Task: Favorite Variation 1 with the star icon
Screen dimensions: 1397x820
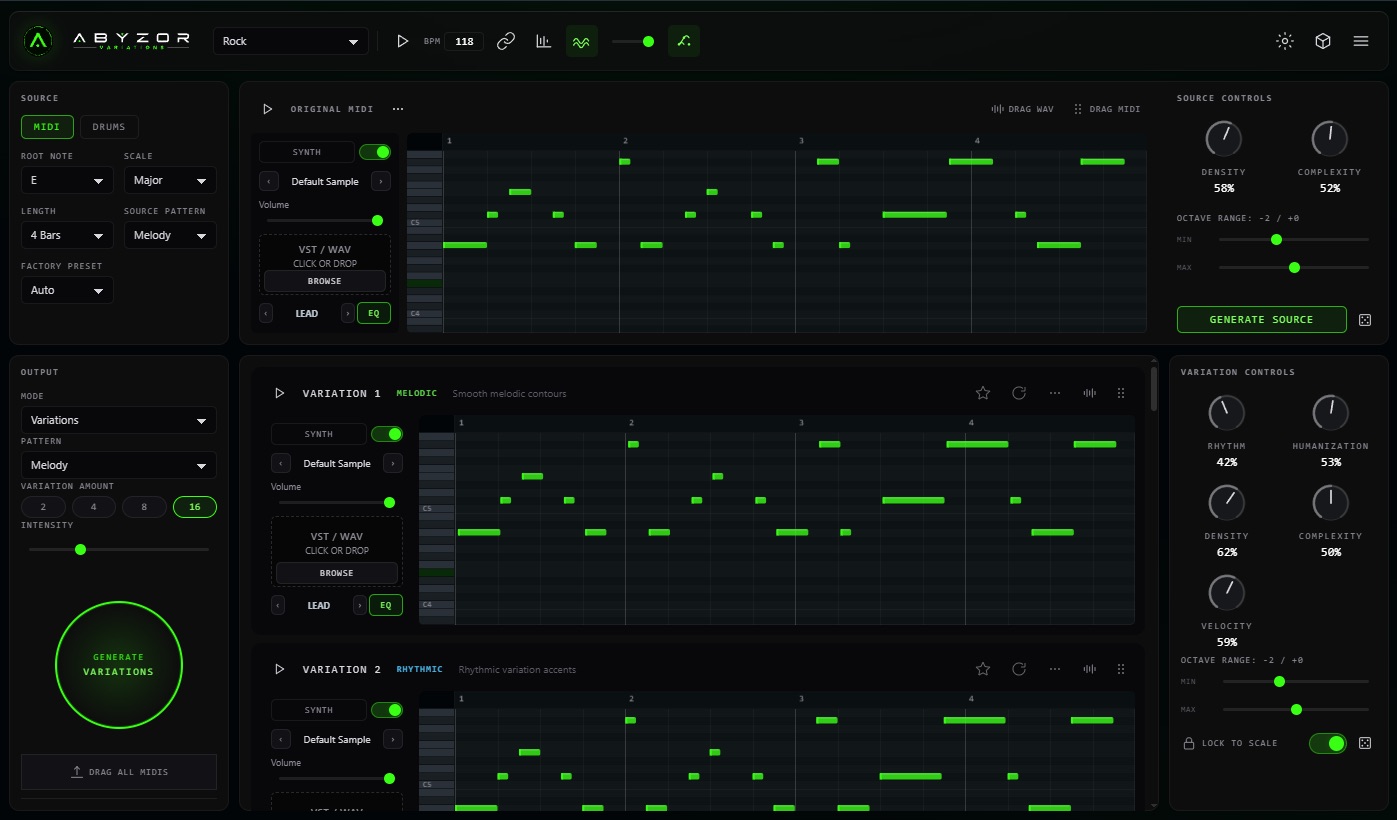Action: click(x=982, y=393)
